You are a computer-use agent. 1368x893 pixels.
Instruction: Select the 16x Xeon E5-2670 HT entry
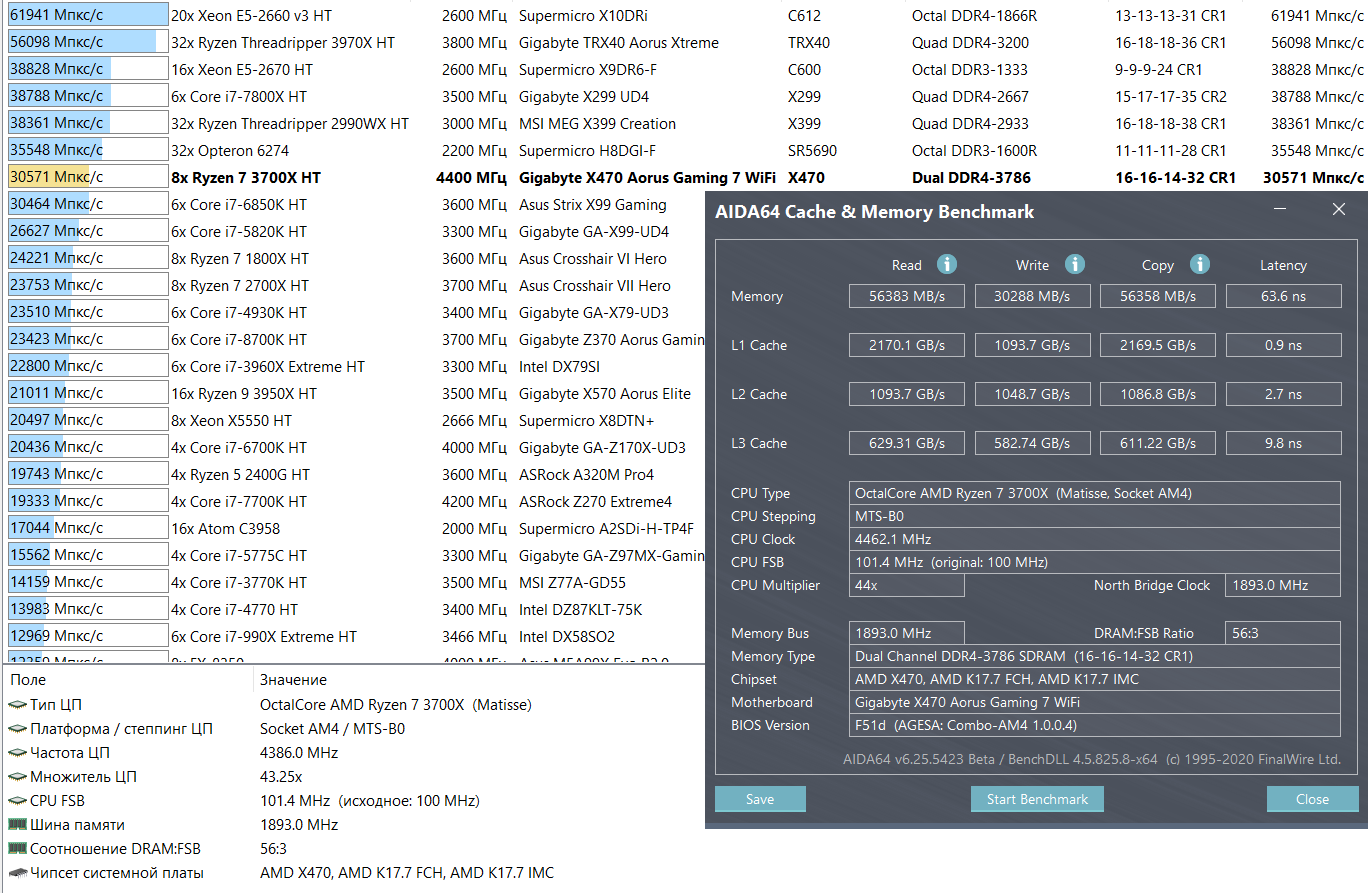(684, 69)
